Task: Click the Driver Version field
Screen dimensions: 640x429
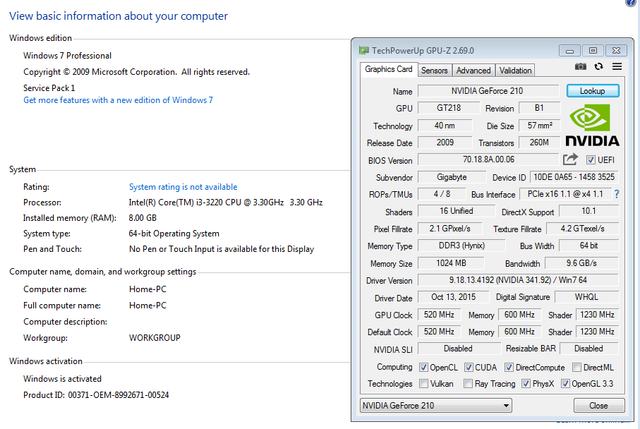Action: coord(518,280)
